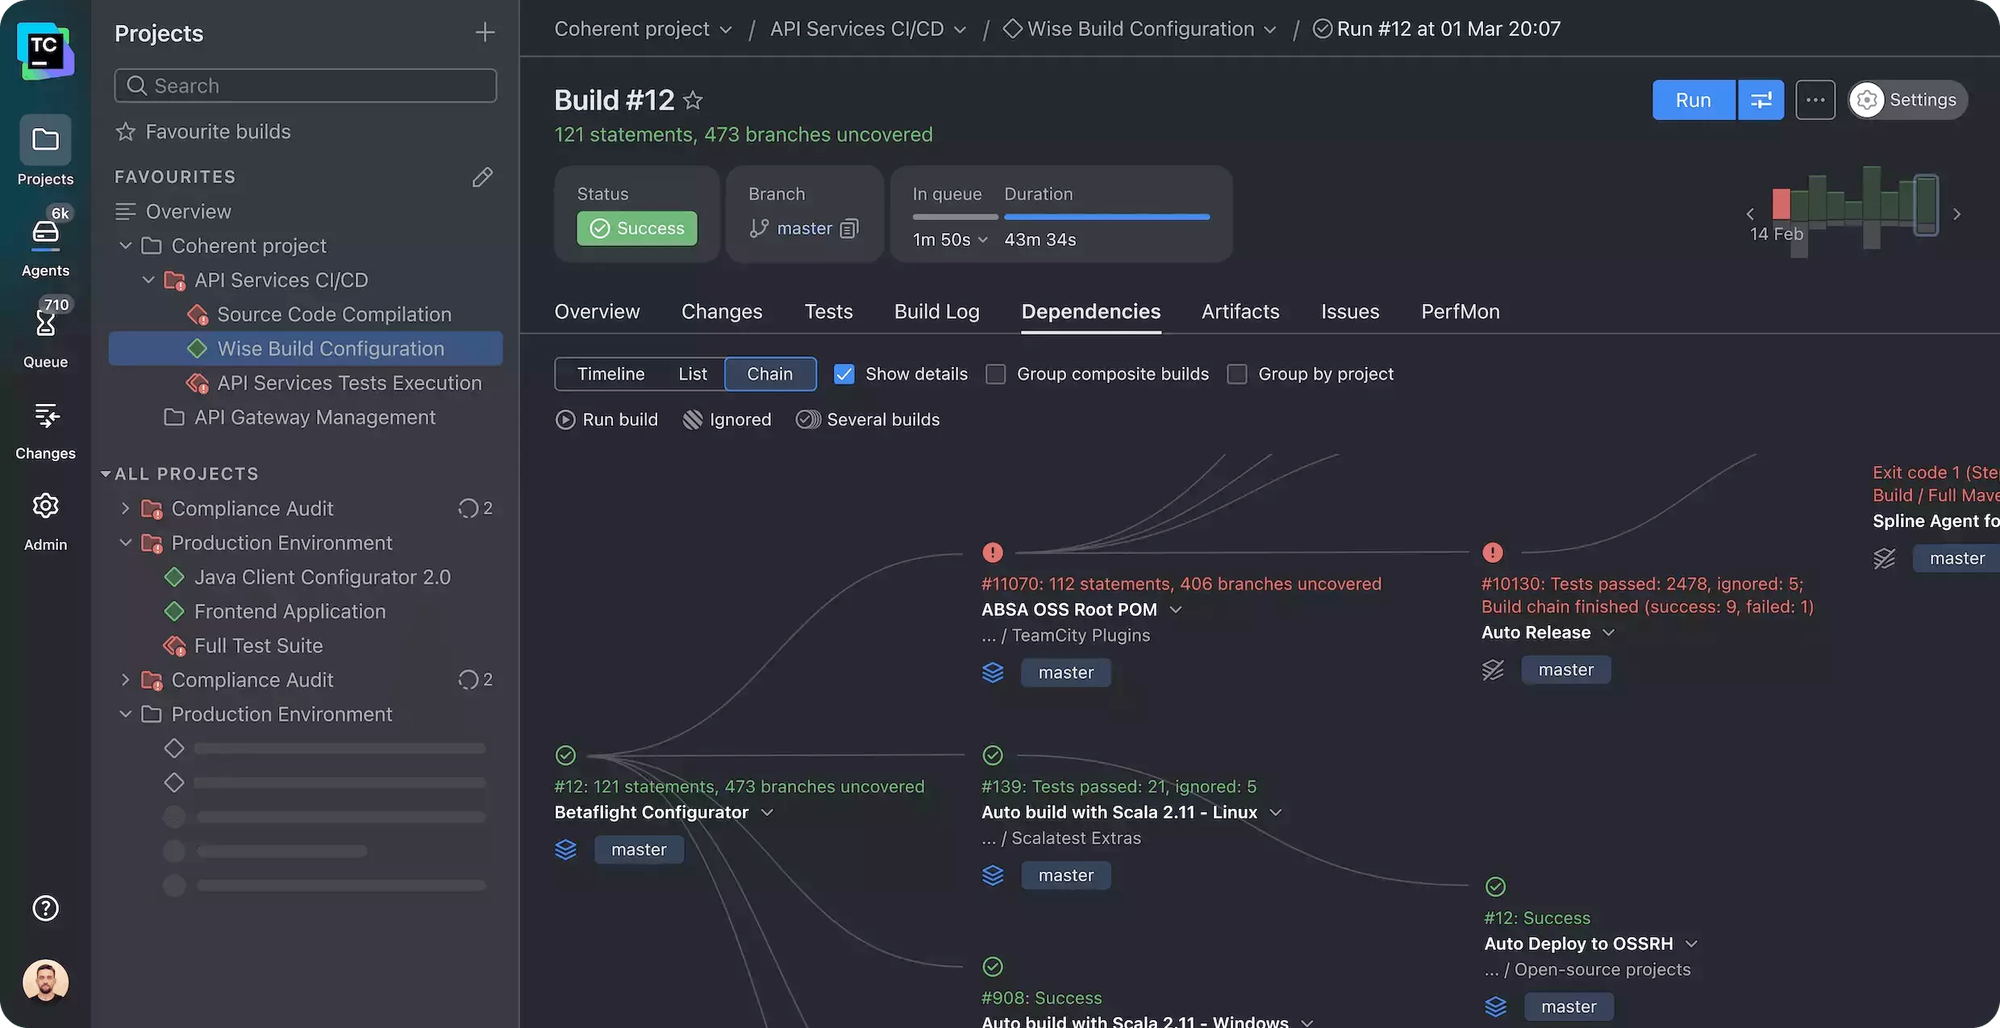This screenshot has height=1028, width=2000.
Task: Click the error icon of Auto Release build
Action: pyautogui.click(x=1492, y=552)
